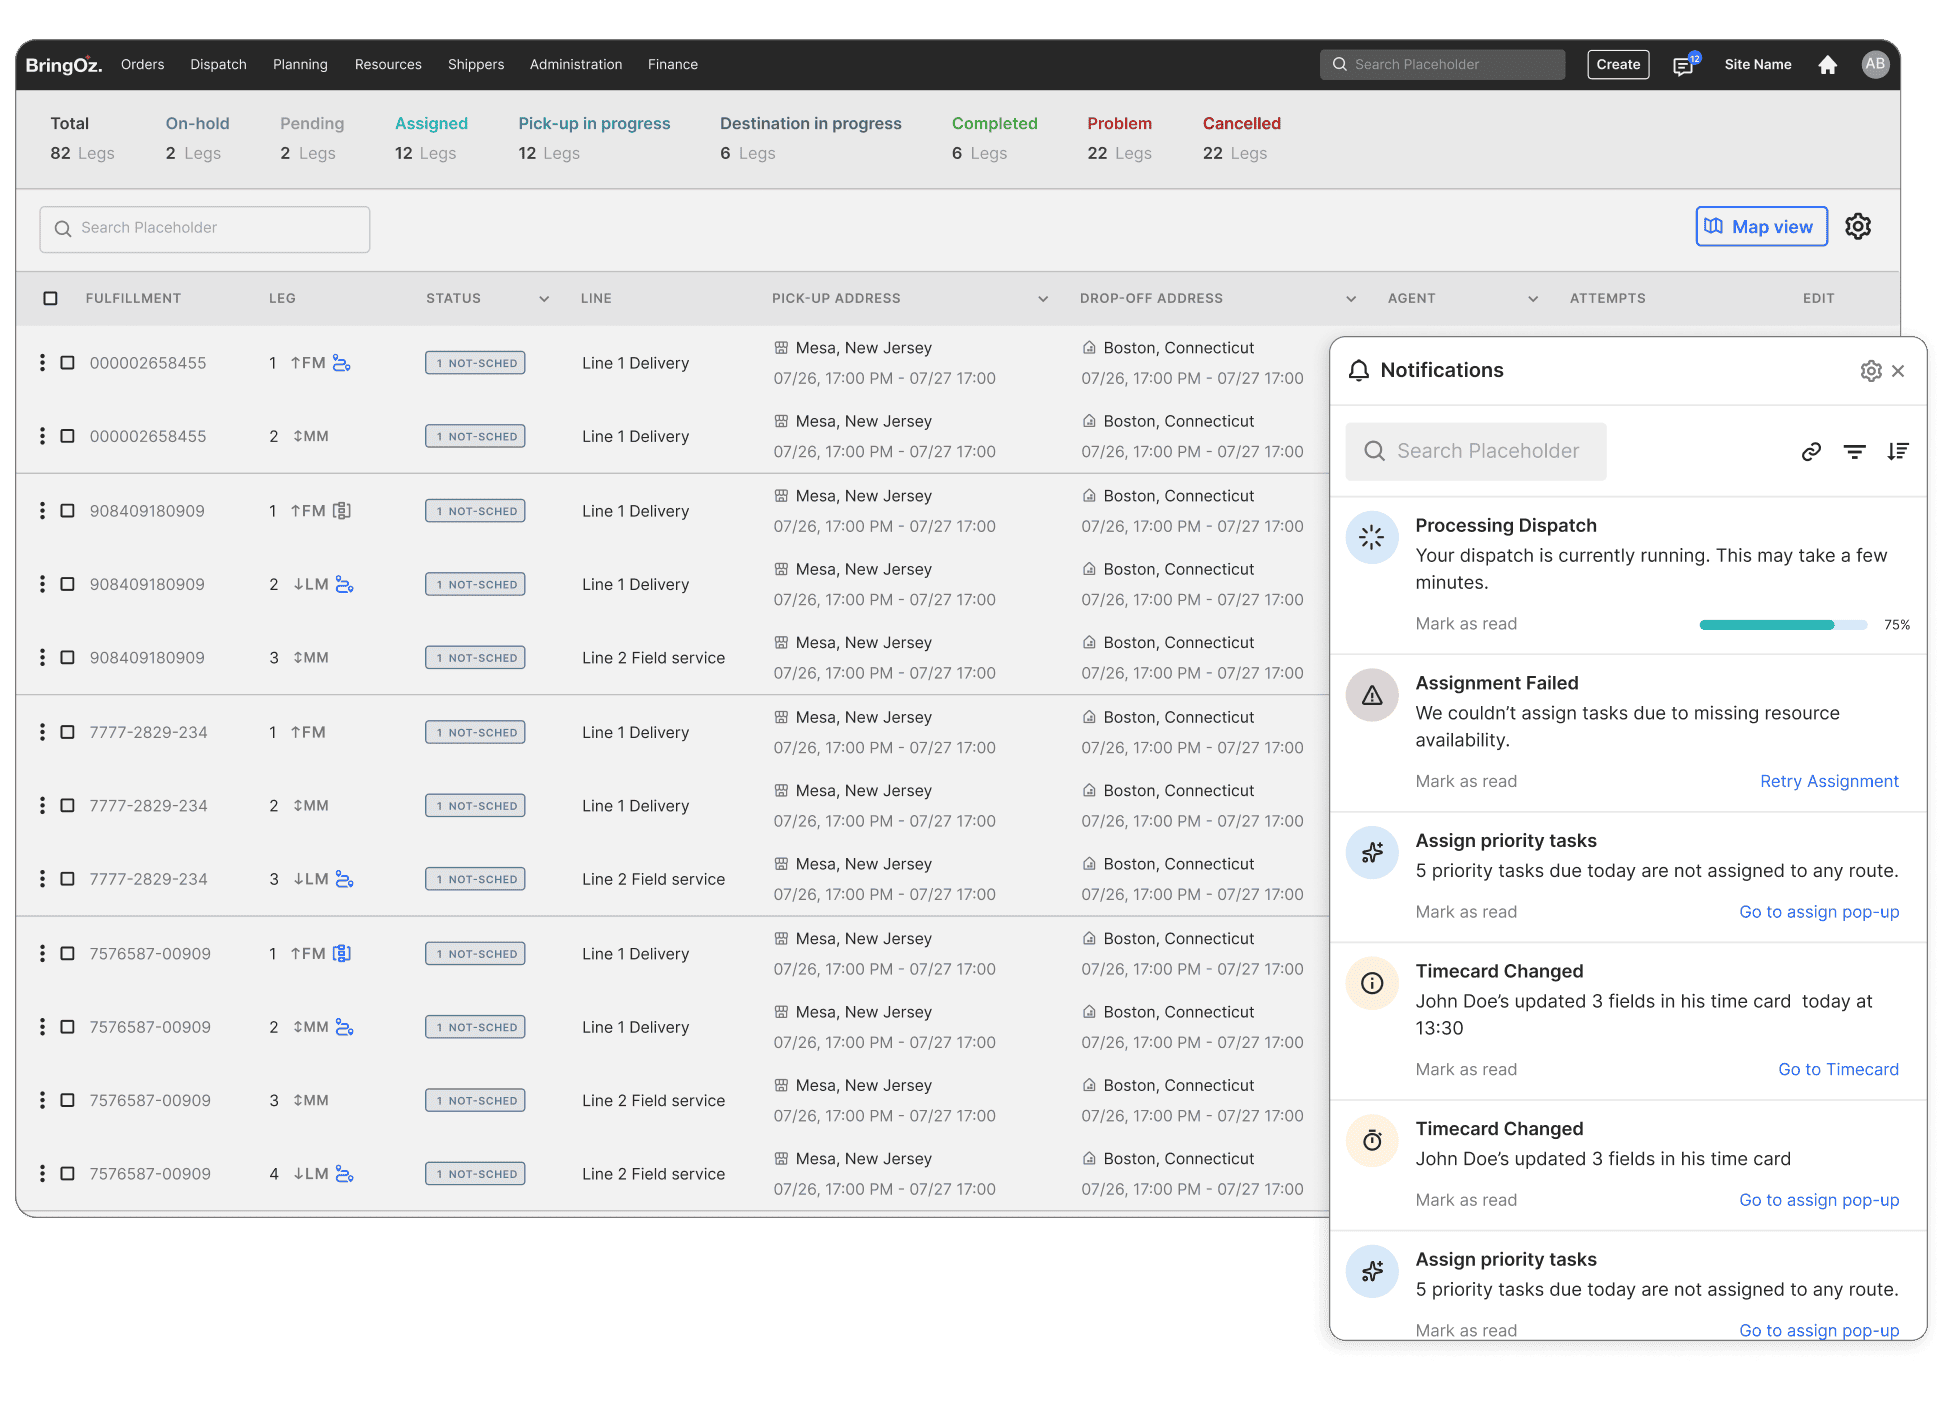Switch to Map view

[x=1761, y=227]
